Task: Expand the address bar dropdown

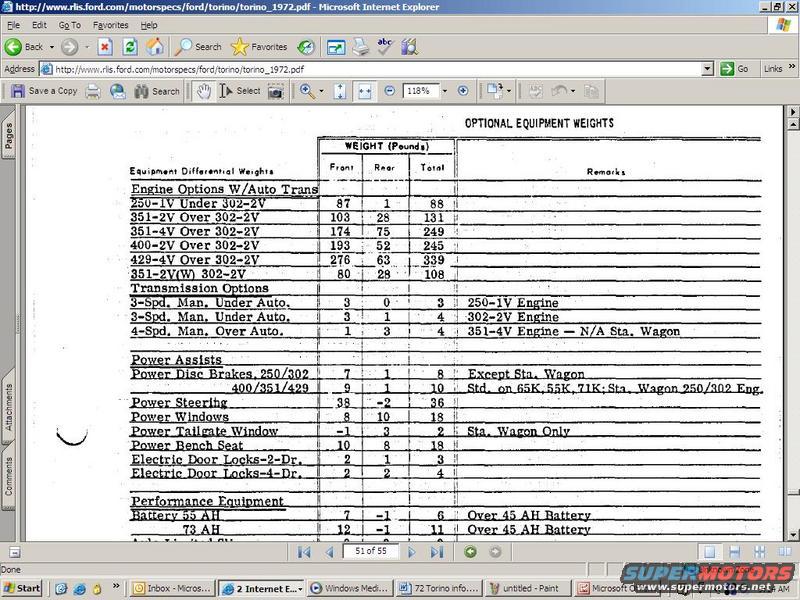Action: tap(707, 69)
